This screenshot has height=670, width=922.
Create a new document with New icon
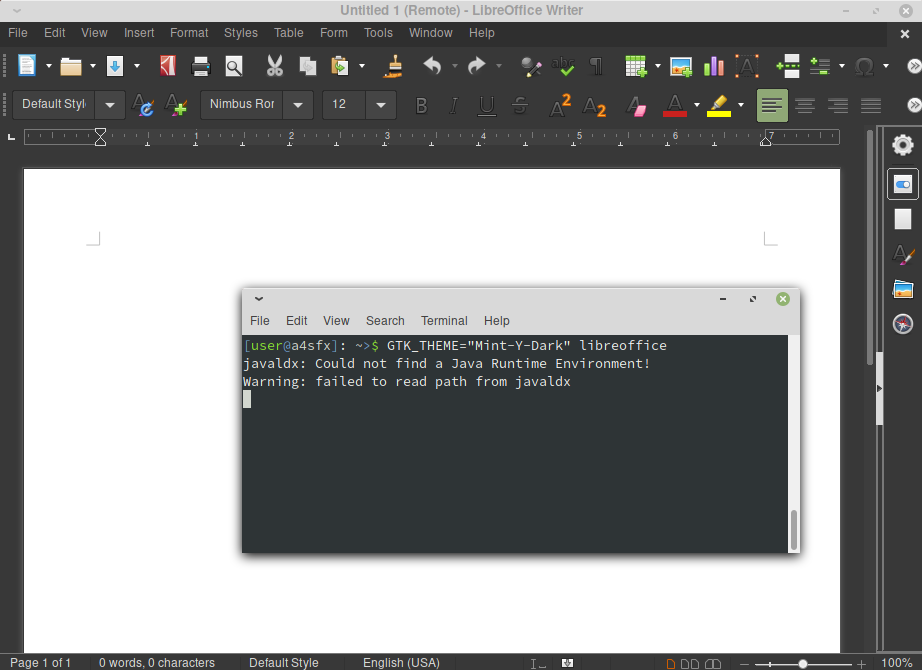26,66
